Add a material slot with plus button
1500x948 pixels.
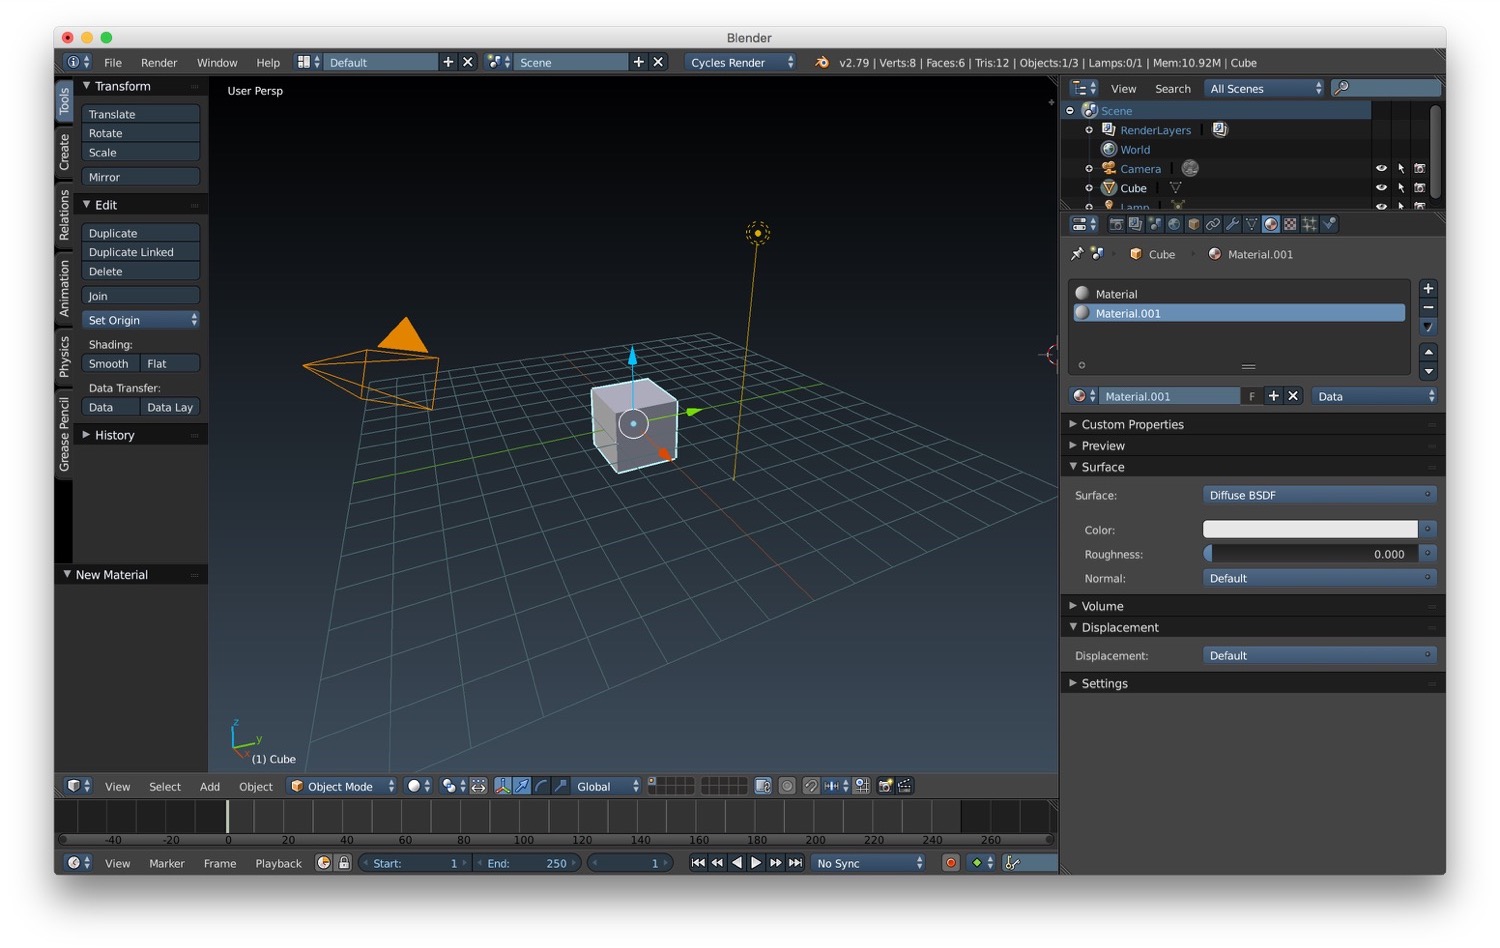point(1428,288)
